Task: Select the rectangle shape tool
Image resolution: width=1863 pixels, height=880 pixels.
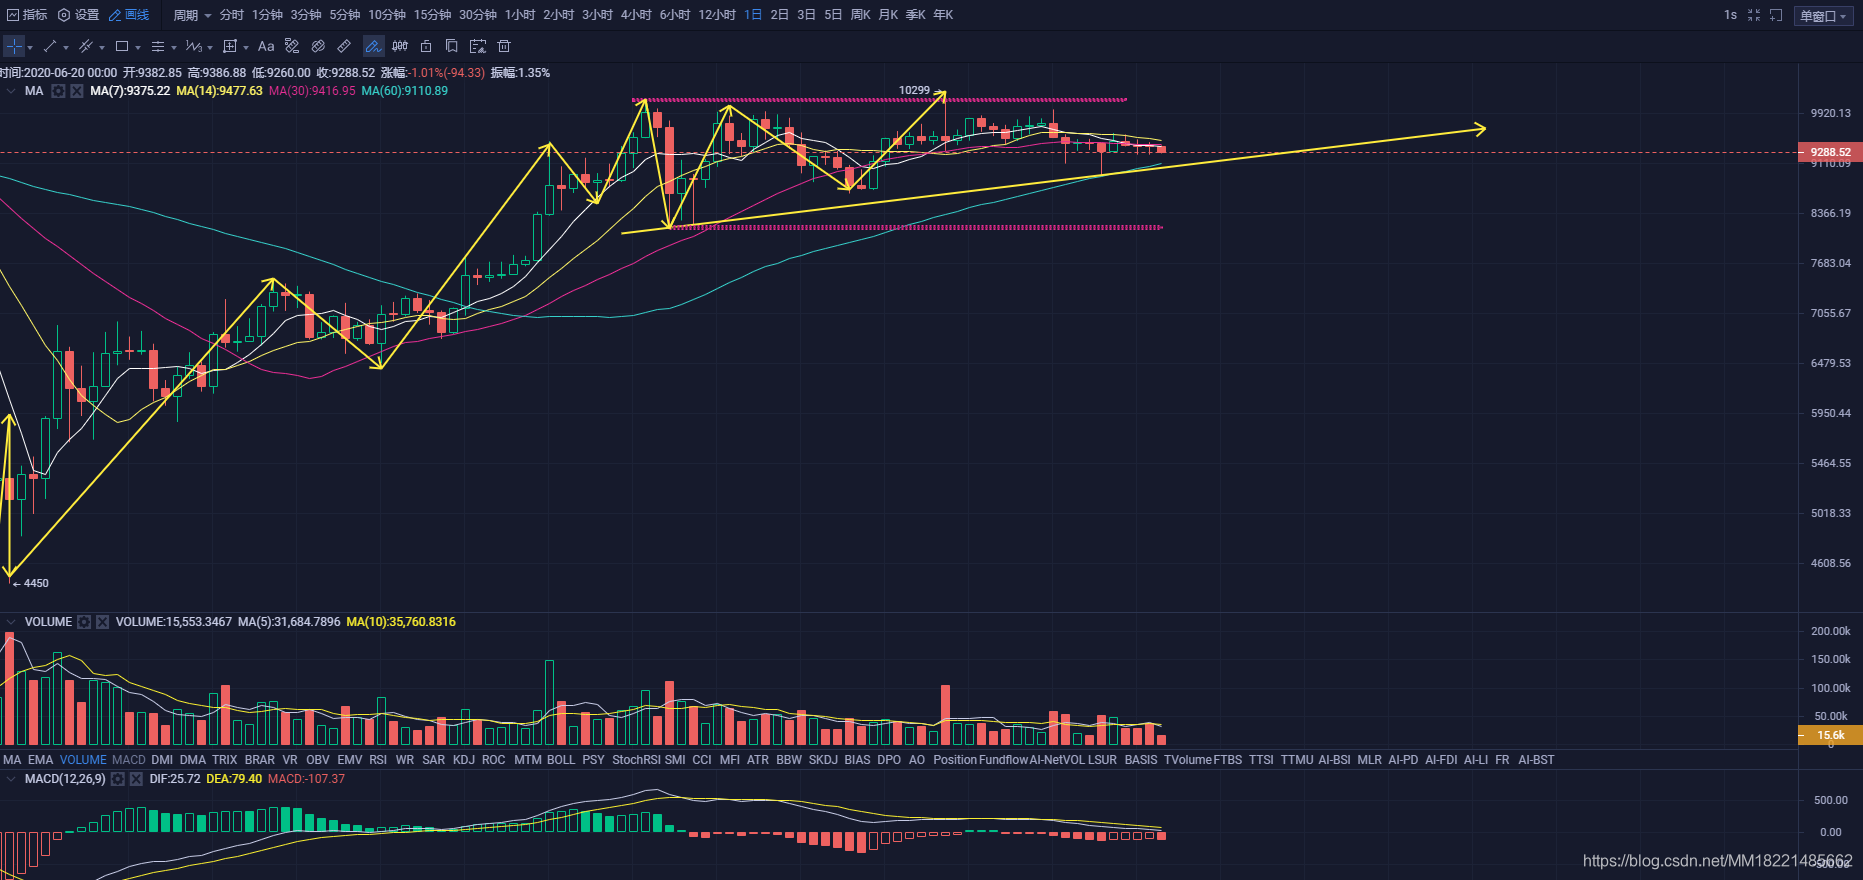Action: pos(122,46)
